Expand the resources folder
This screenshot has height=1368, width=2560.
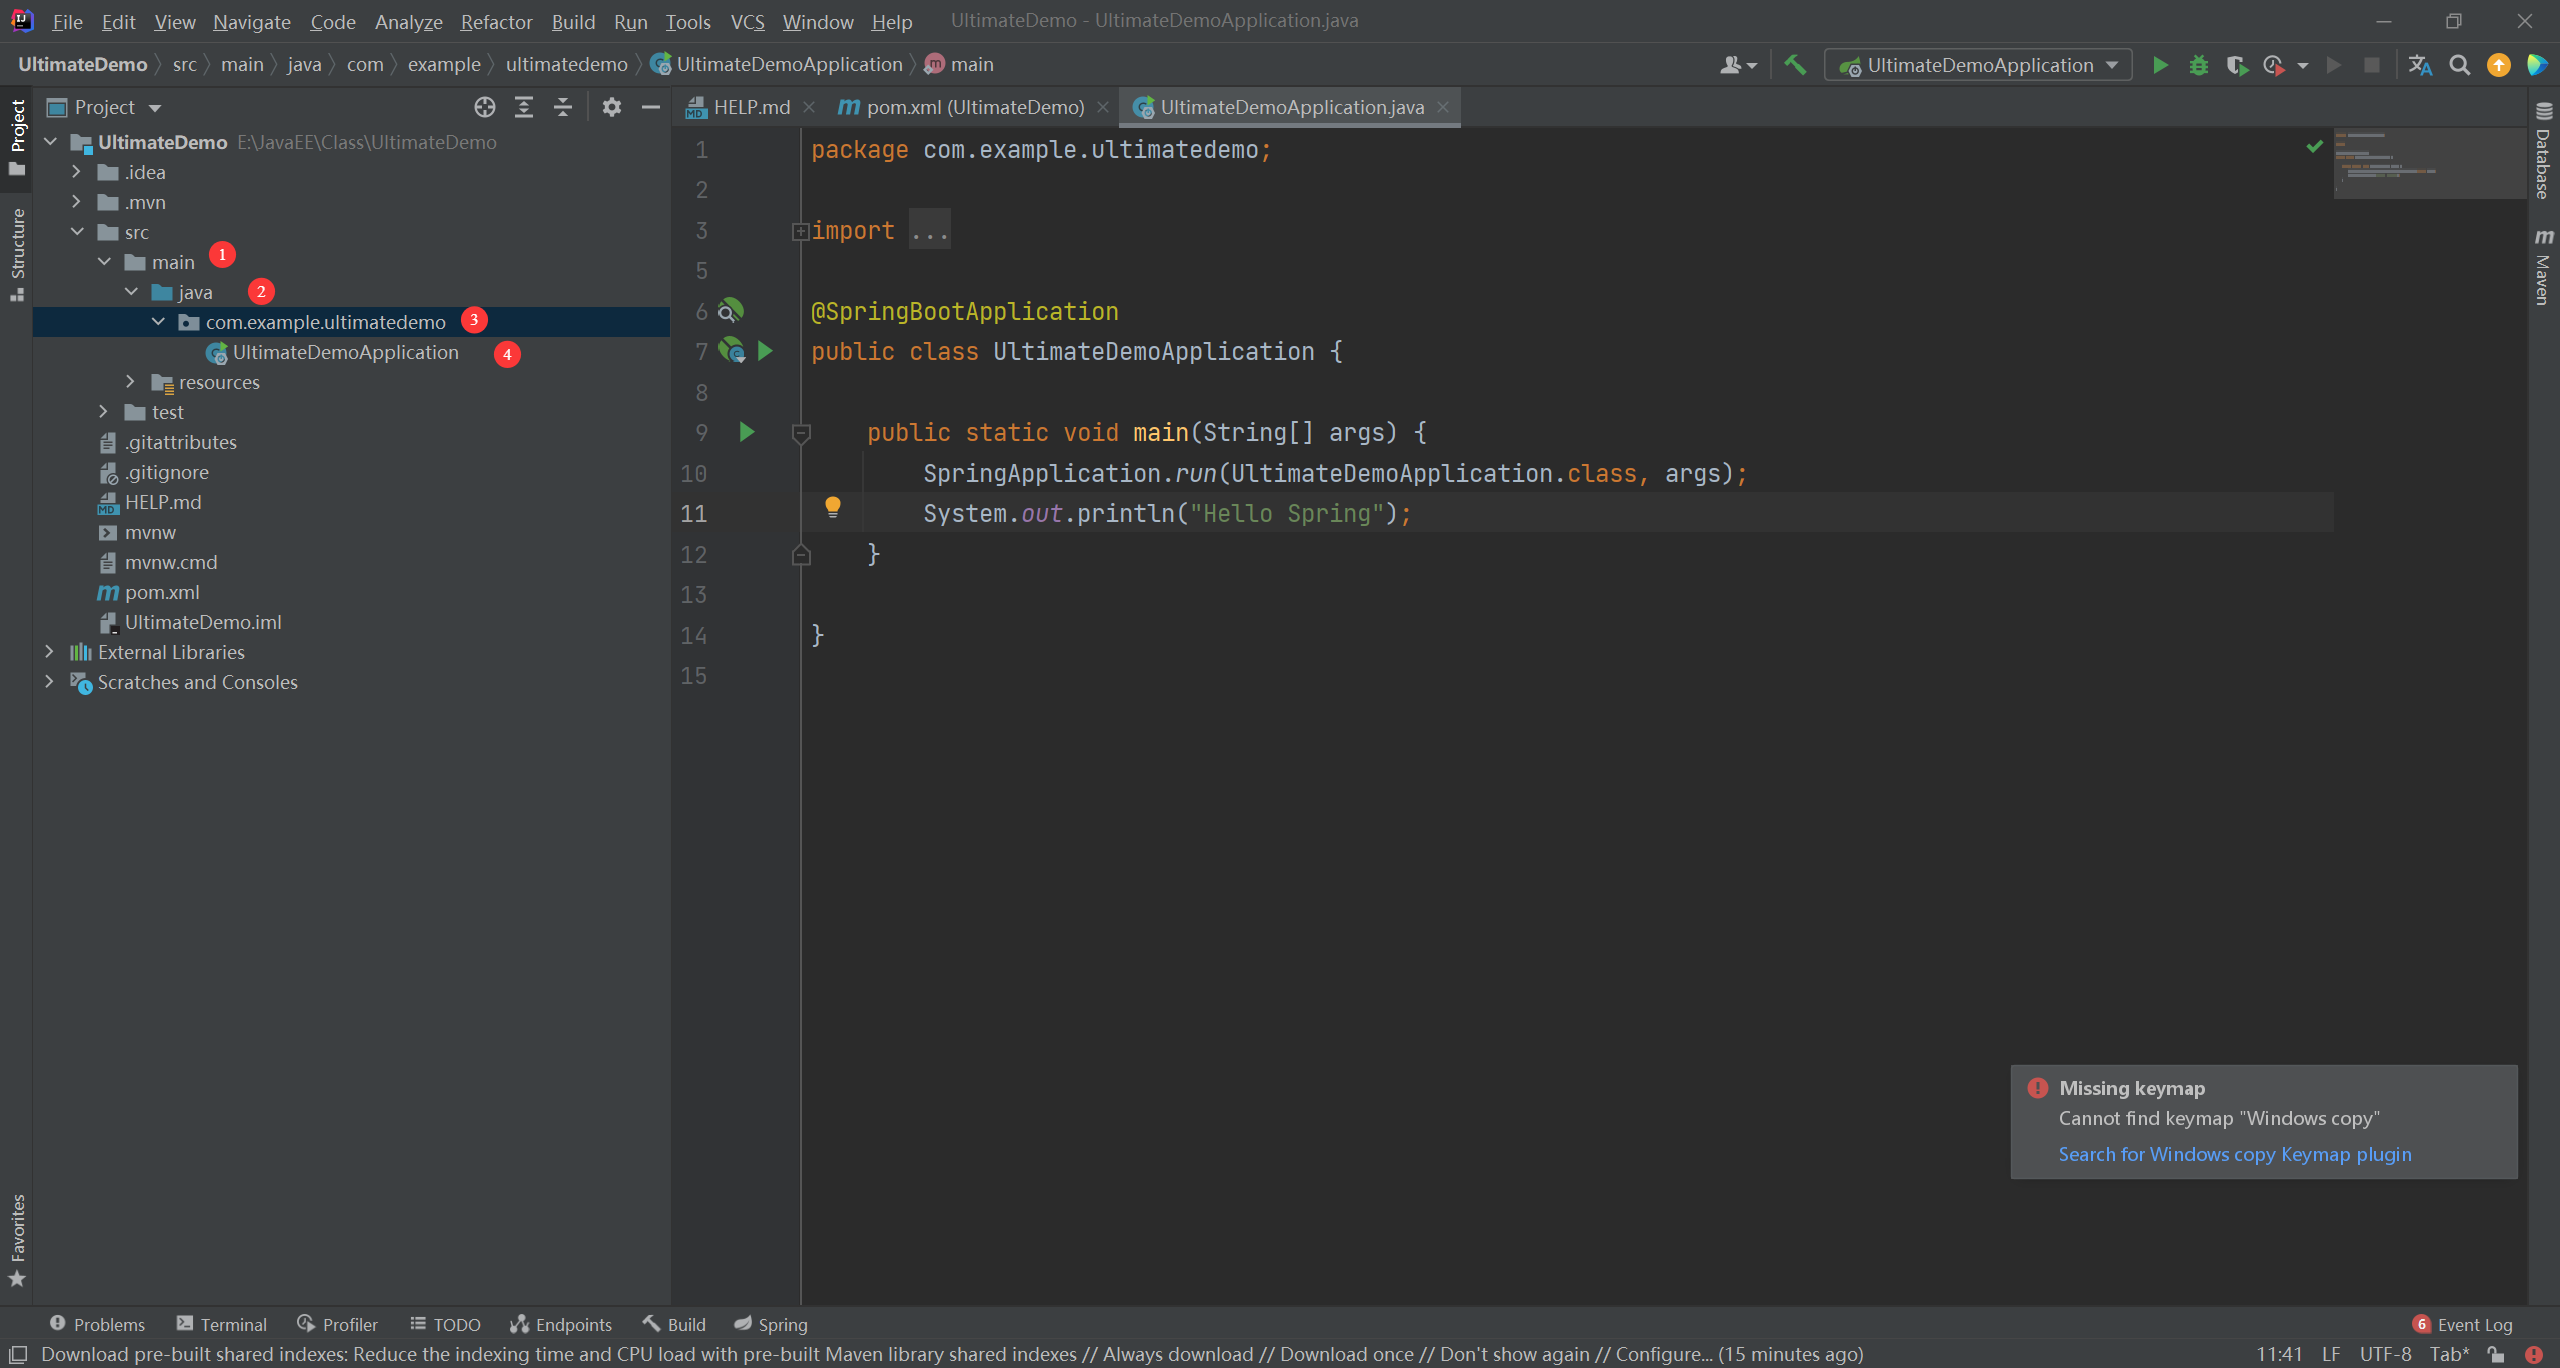pyautogui.click(x=131, y=382)
